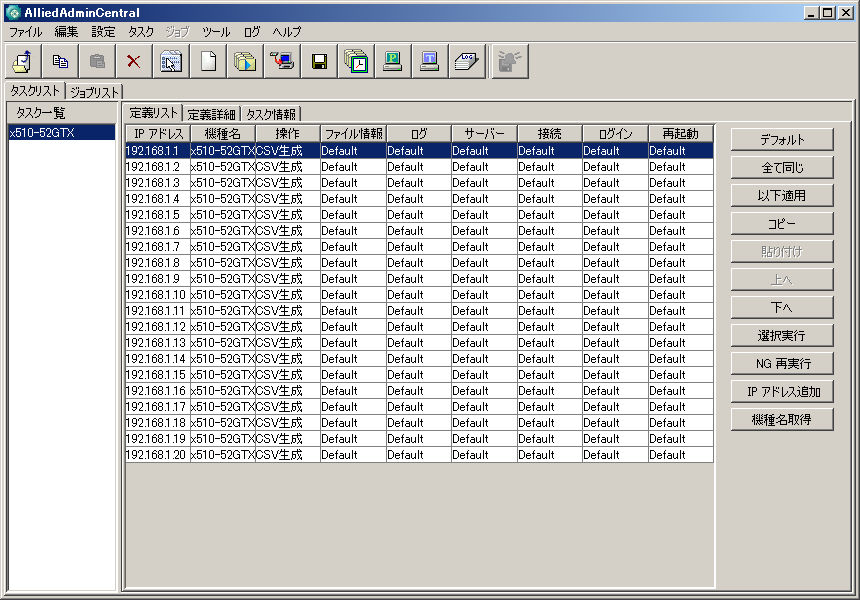Click the 選択実行 button
Screen dimensions: 860x600
click(782, 336)
